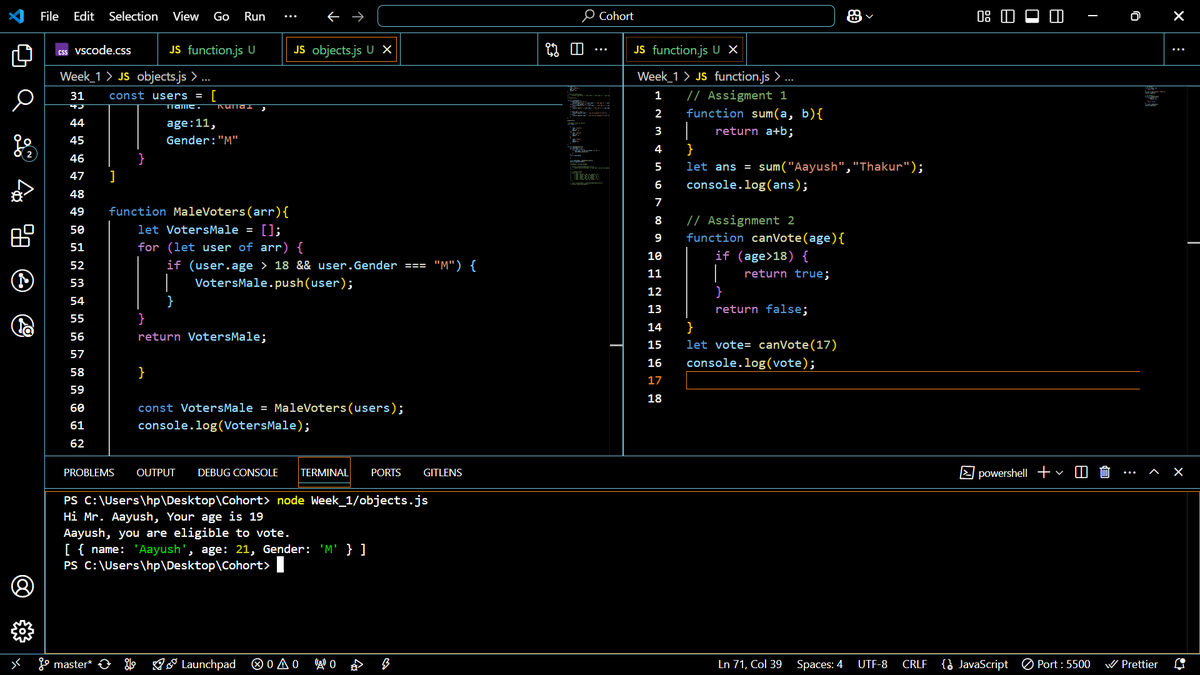Screen dimensions: 1200x675
Task: Click Prettier in status bar
Action: (x=1131, y=664)
